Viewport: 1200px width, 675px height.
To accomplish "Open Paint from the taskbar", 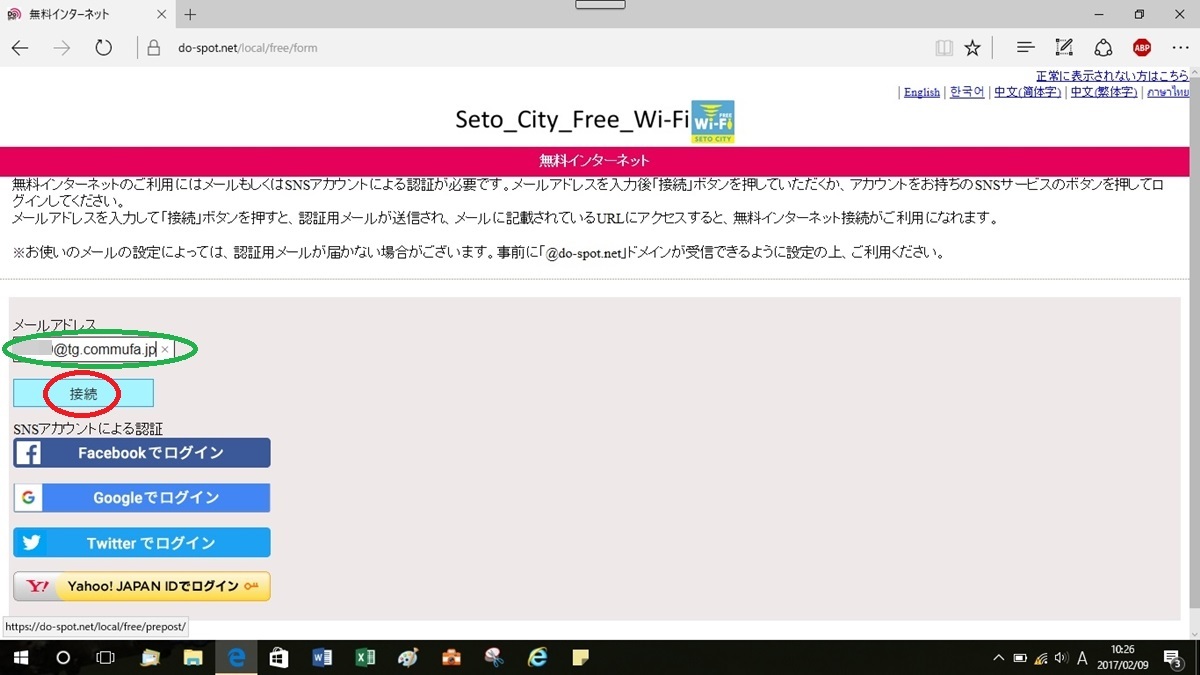I will [408, 658].
